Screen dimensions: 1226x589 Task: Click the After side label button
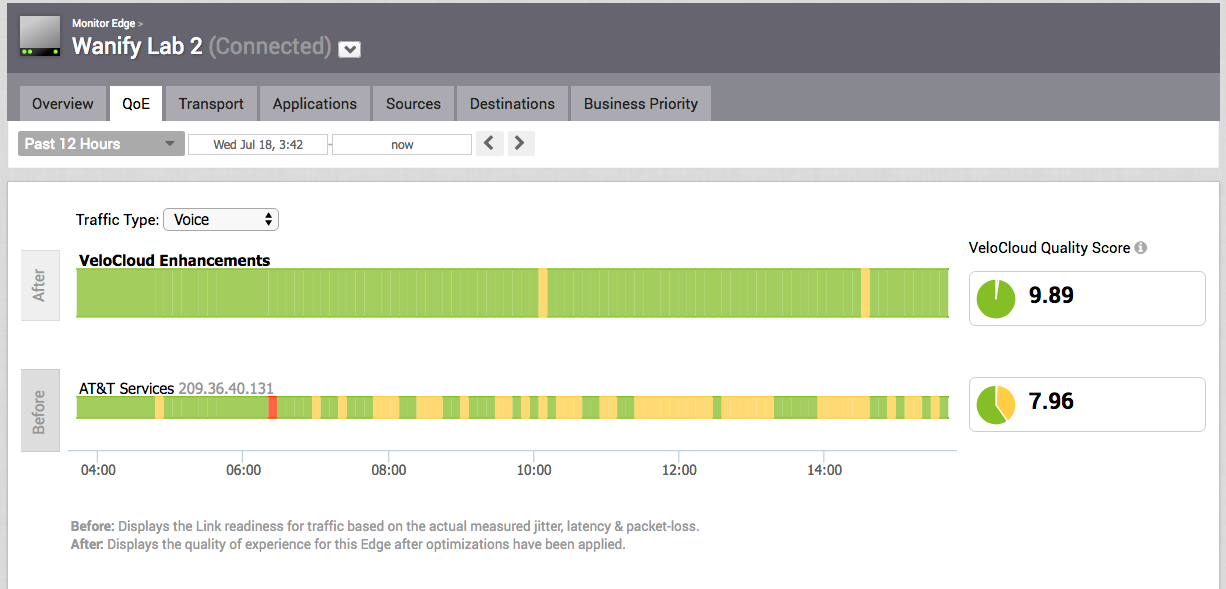click(x=40, y=286)
